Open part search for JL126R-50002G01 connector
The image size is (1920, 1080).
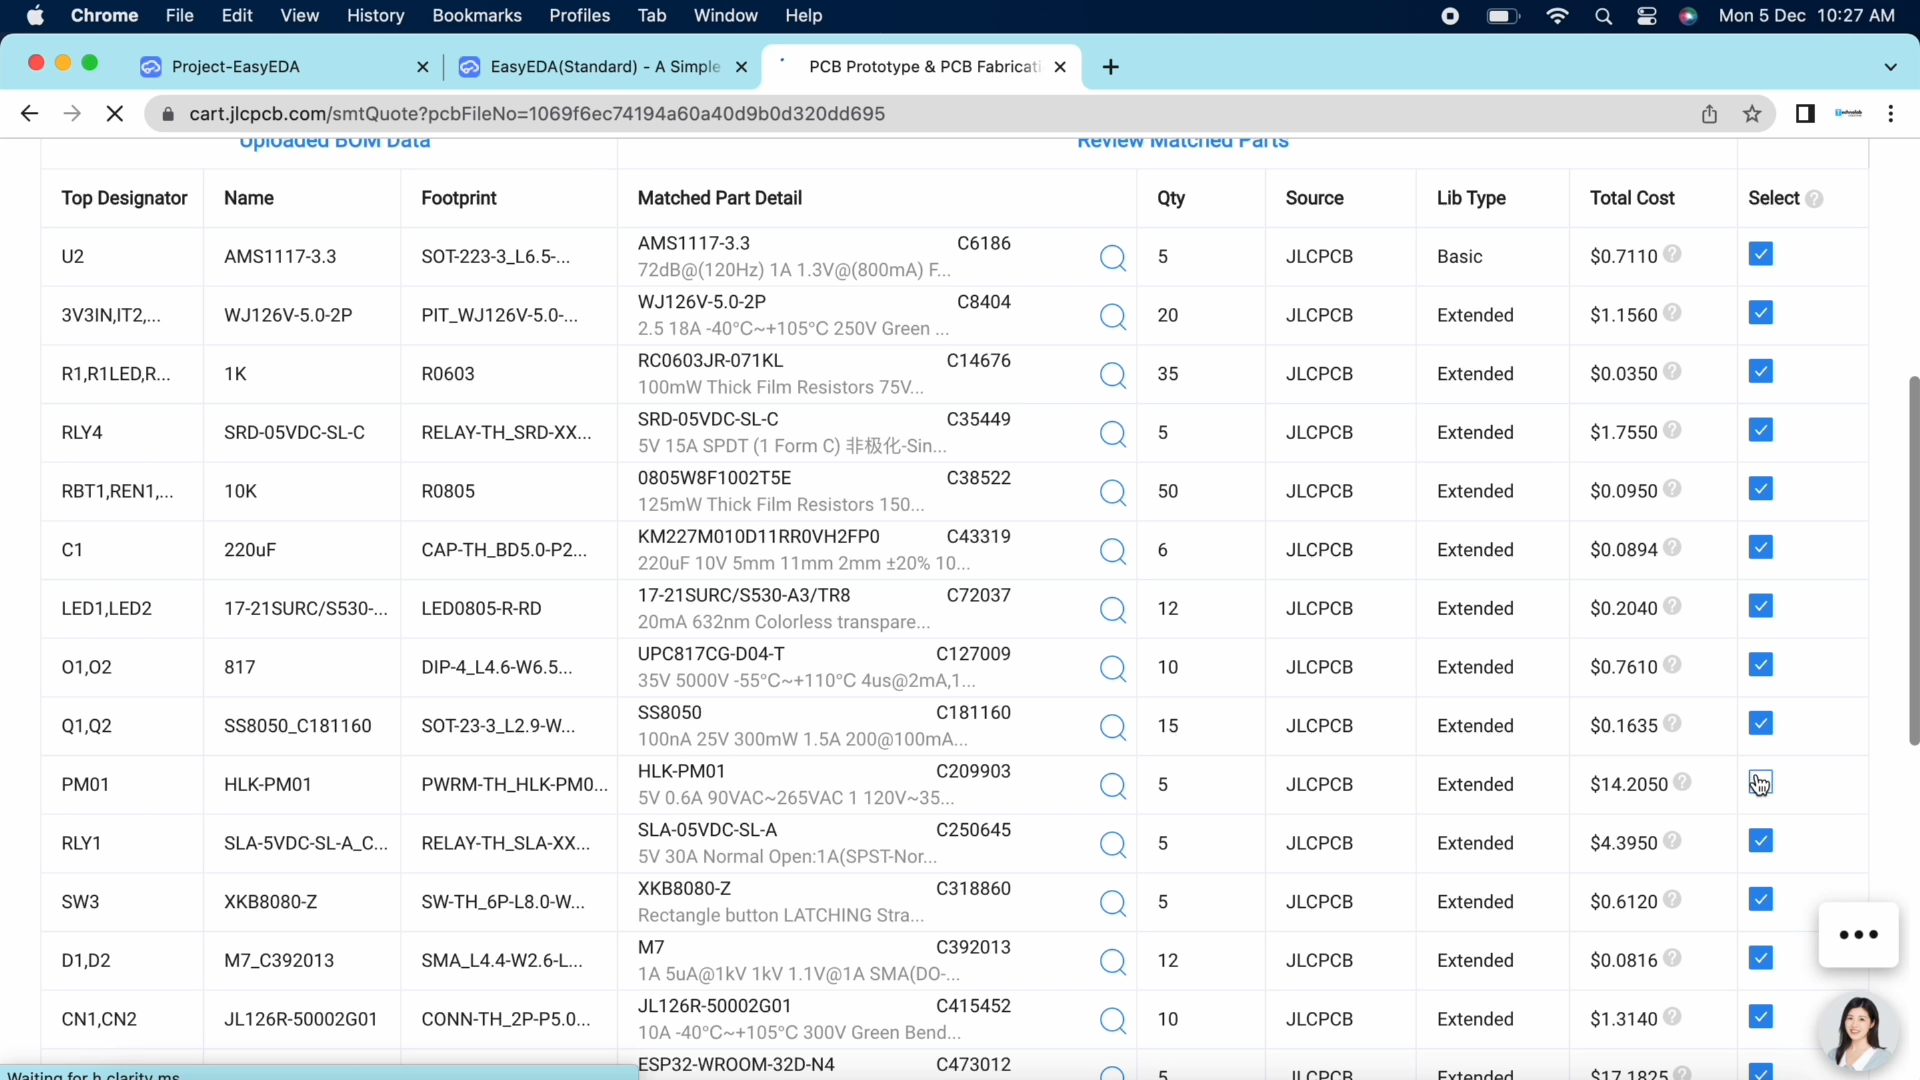[x=1112, y=1021]
